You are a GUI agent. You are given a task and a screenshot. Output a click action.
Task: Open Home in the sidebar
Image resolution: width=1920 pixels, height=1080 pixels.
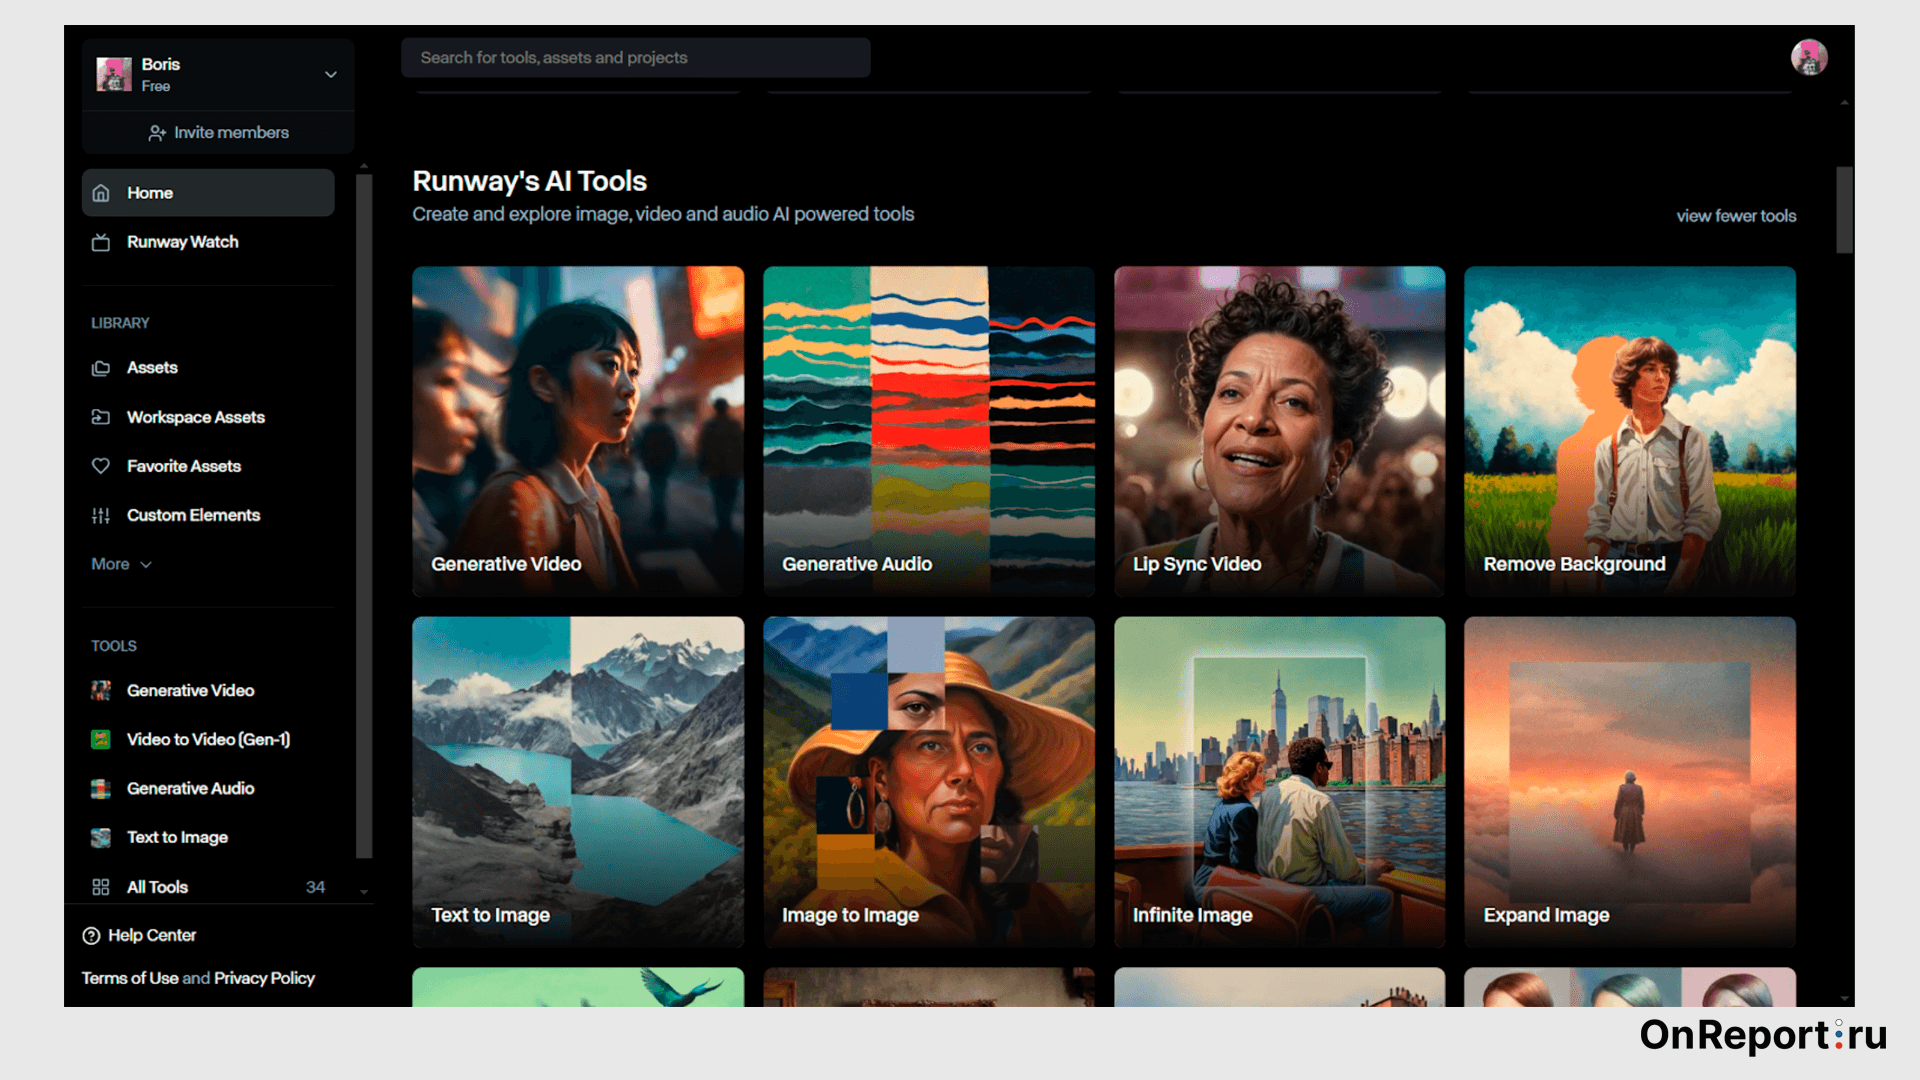[x=208, y=193]
